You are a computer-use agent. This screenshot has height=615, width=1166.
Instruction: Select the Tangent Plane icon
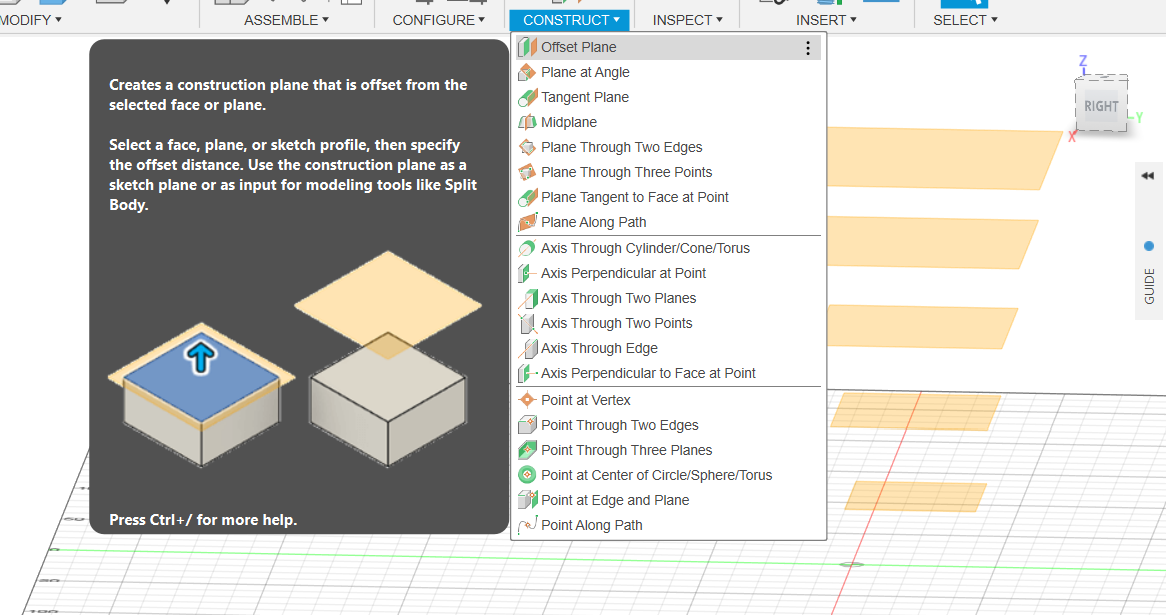pos(527,97)
